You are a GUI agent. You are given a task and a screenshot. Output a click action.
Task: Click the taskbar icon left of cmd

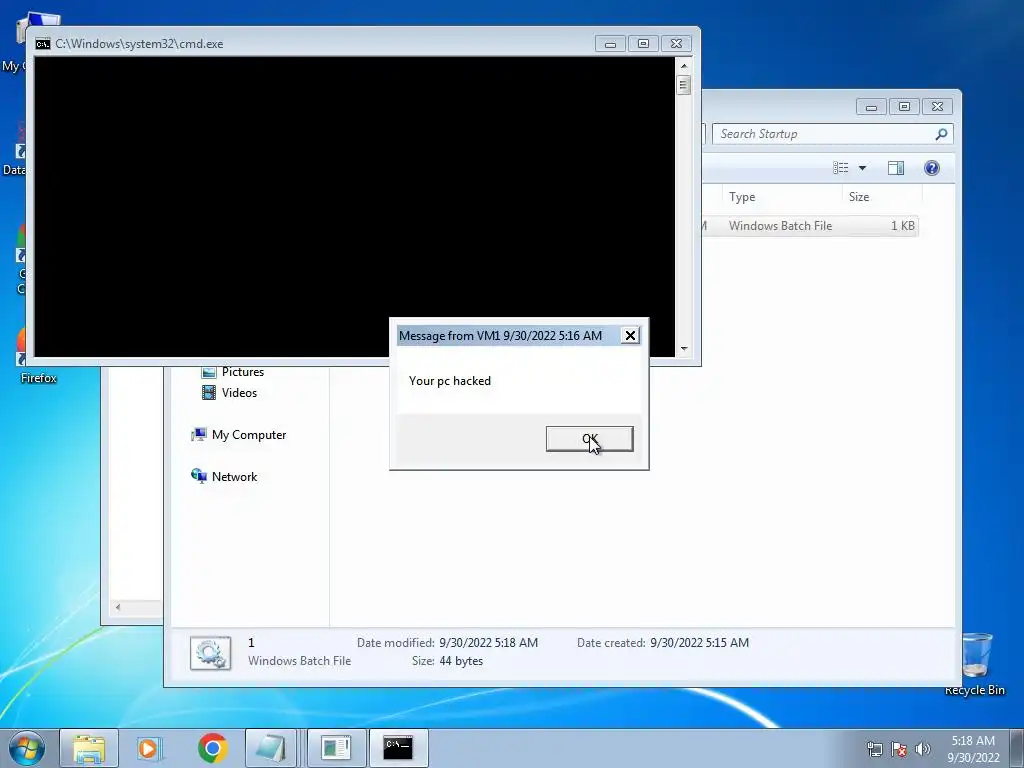tap(336, 748)
